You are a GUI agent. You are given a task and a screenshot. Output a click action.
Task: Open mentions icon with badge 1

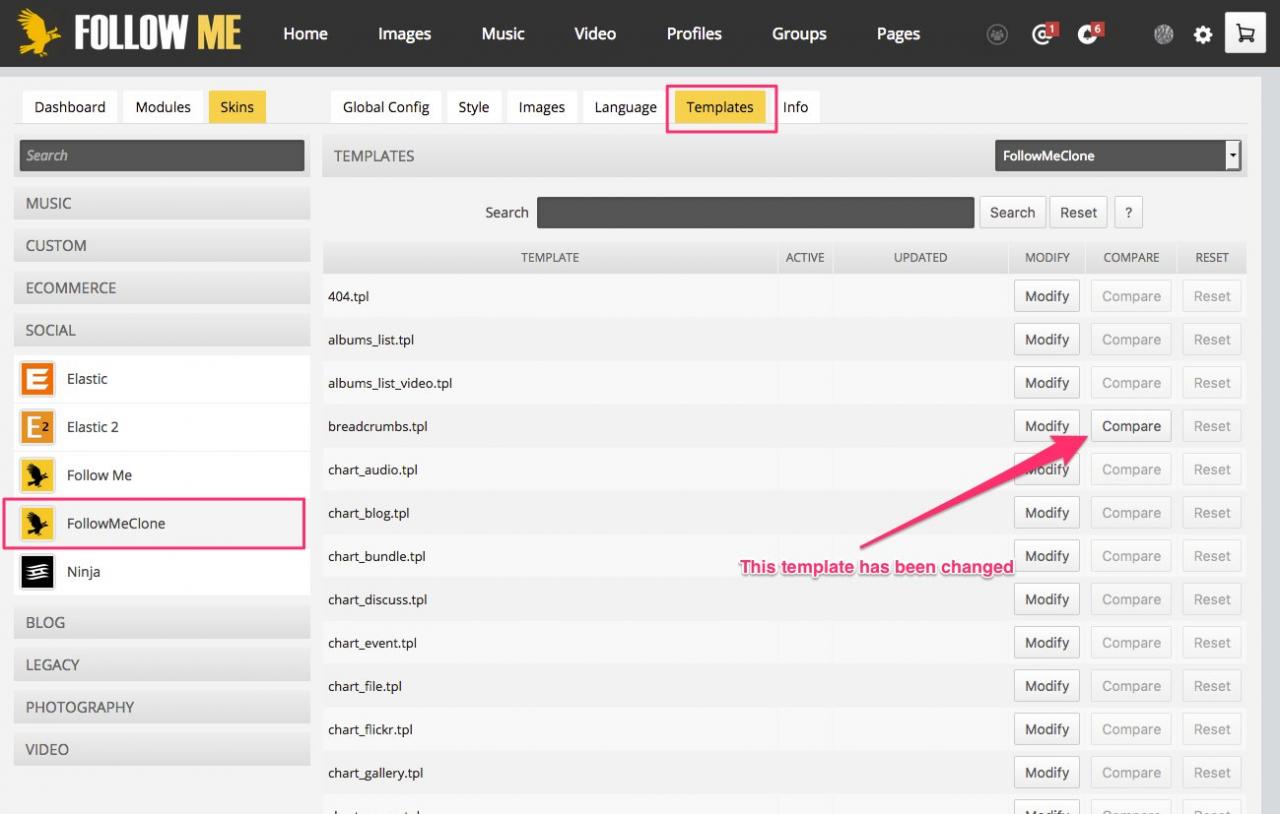click(x=1043, y=35)
